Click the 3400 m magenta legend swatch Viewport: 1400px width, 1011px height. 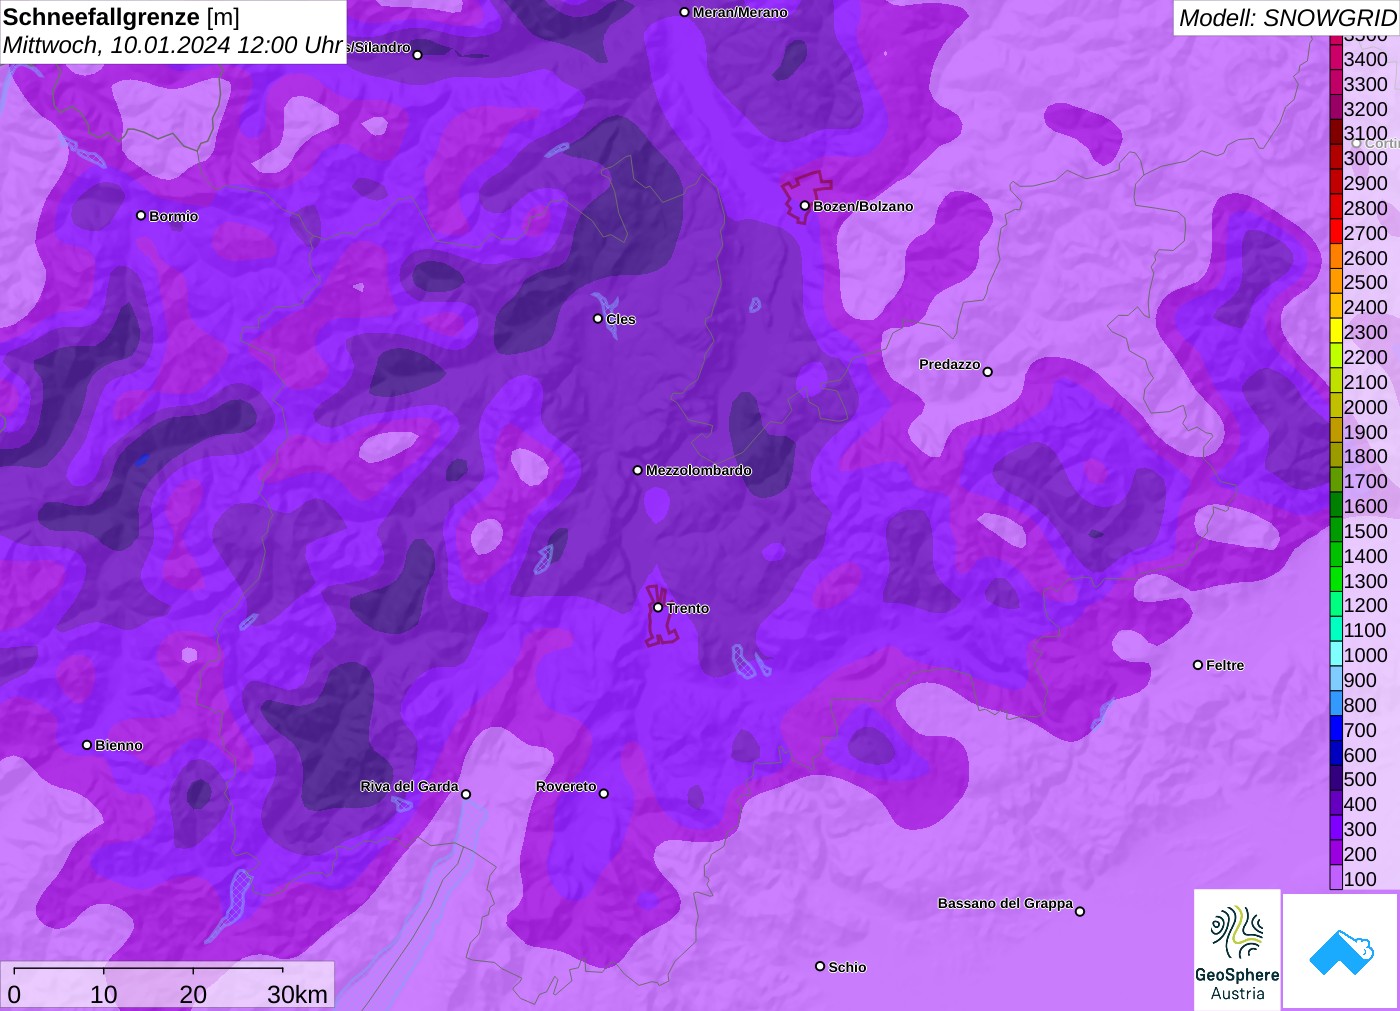click(1336, 59)
